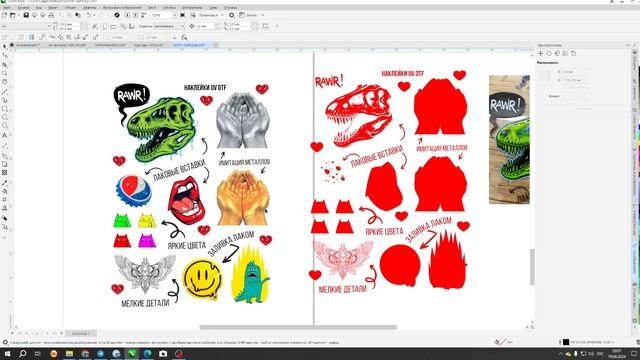Select the Pick tool in the toolbox
The width and height of the screenshot is (640, 360).
(x=4, y=46)
